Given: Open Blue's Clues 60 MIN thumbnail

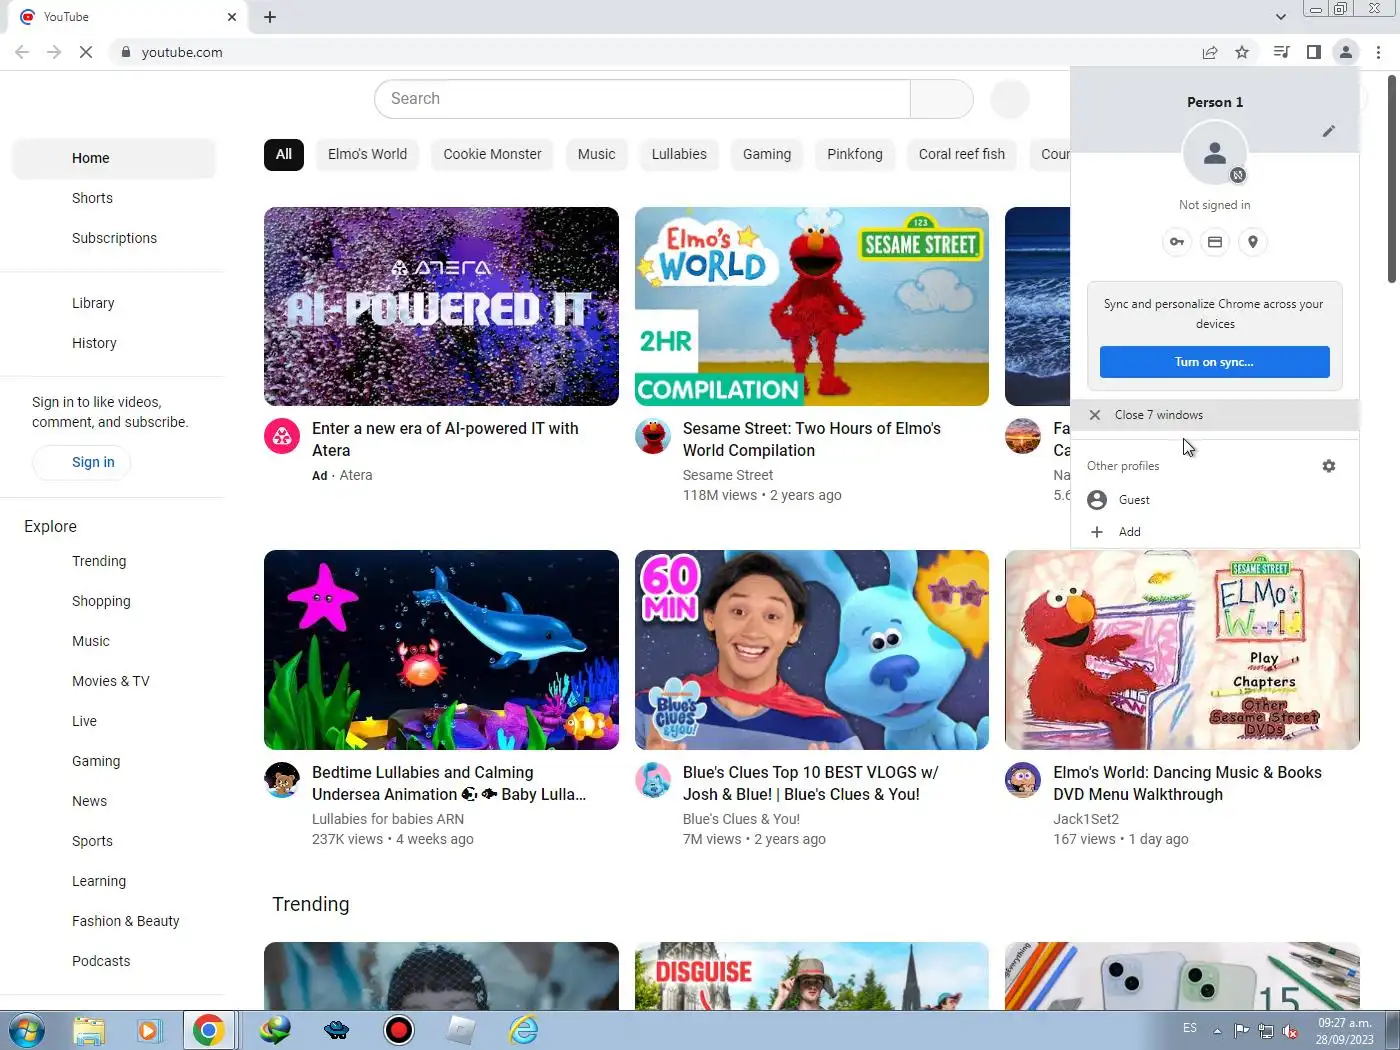Looking at the screenshot, I should point(812,650).
